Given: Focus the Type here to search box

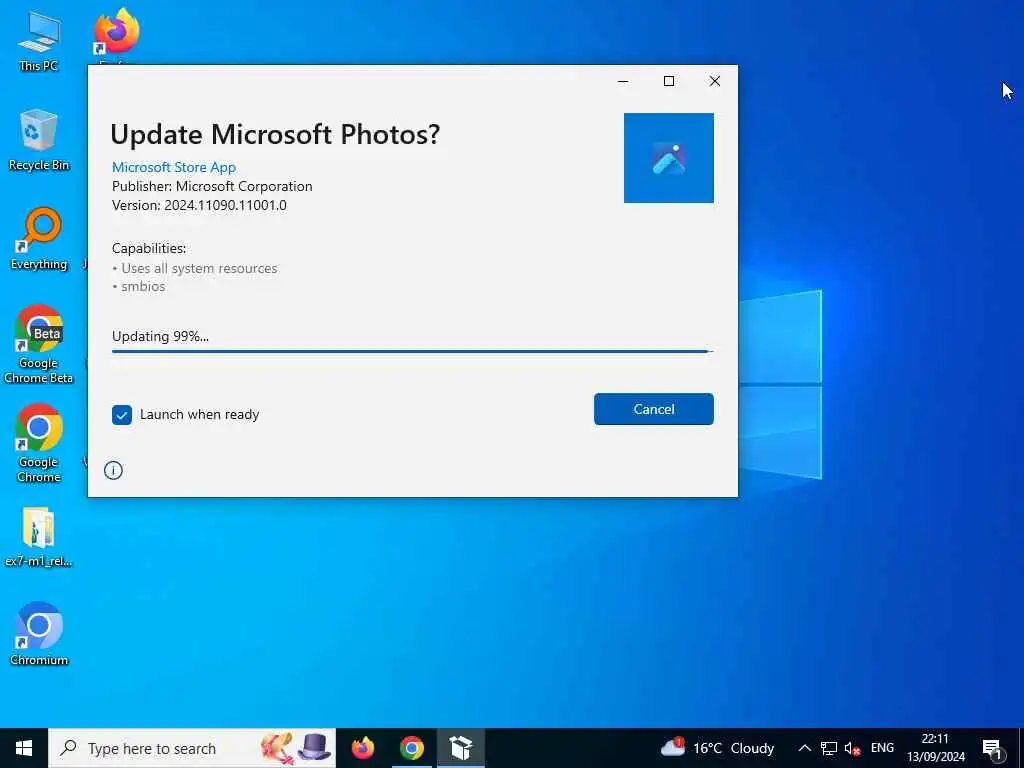Looking at the screenshot, I should click(192, 748).
